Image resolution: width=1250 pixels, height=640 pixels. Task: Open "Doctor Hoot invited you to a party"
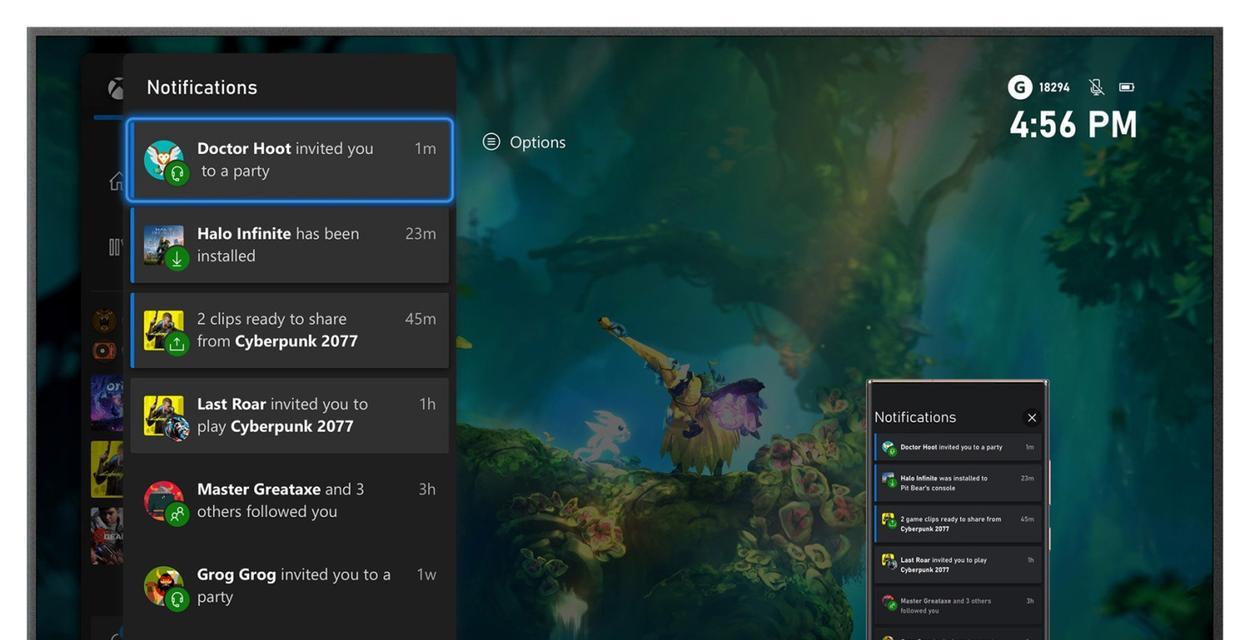click(x=290, y=160)
